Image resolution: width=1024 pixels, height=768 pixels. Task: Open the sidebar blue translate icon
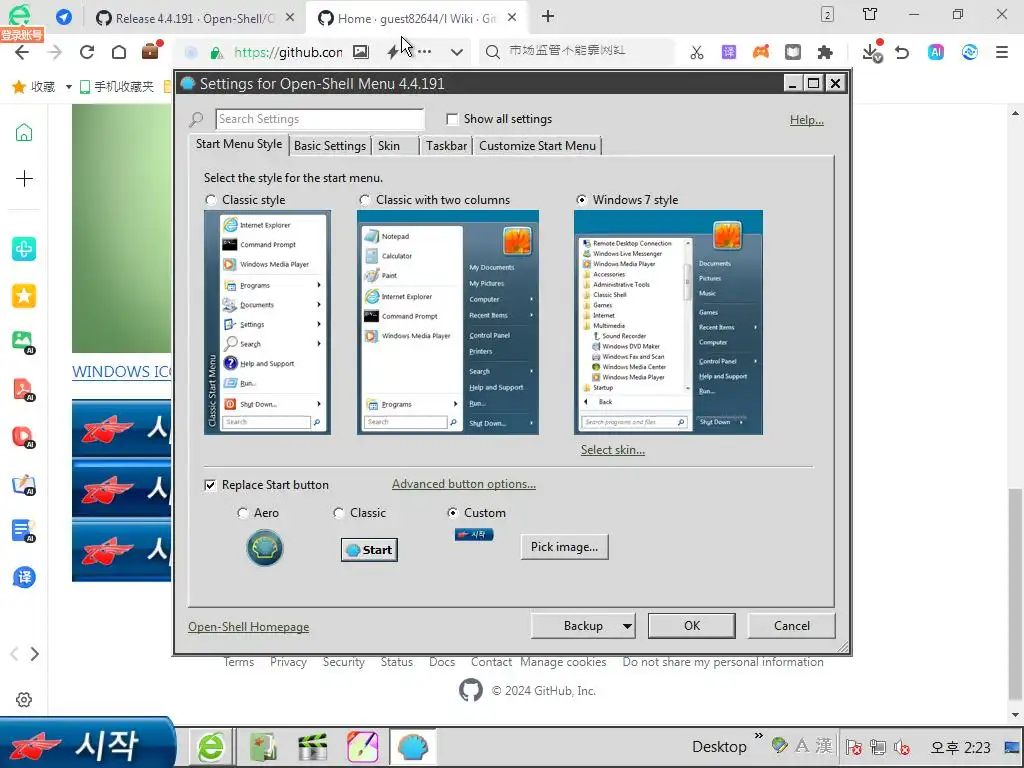pyautogui.click(x=24, y=577)
